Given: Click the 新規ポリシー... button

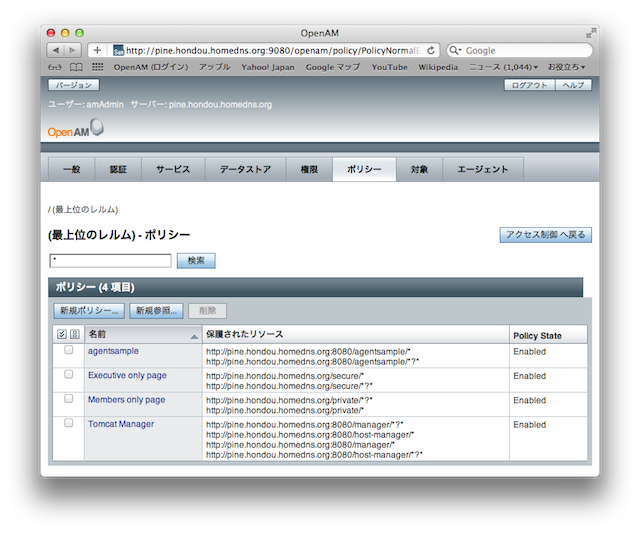Looking at the screenshot, I should [89, 311].
